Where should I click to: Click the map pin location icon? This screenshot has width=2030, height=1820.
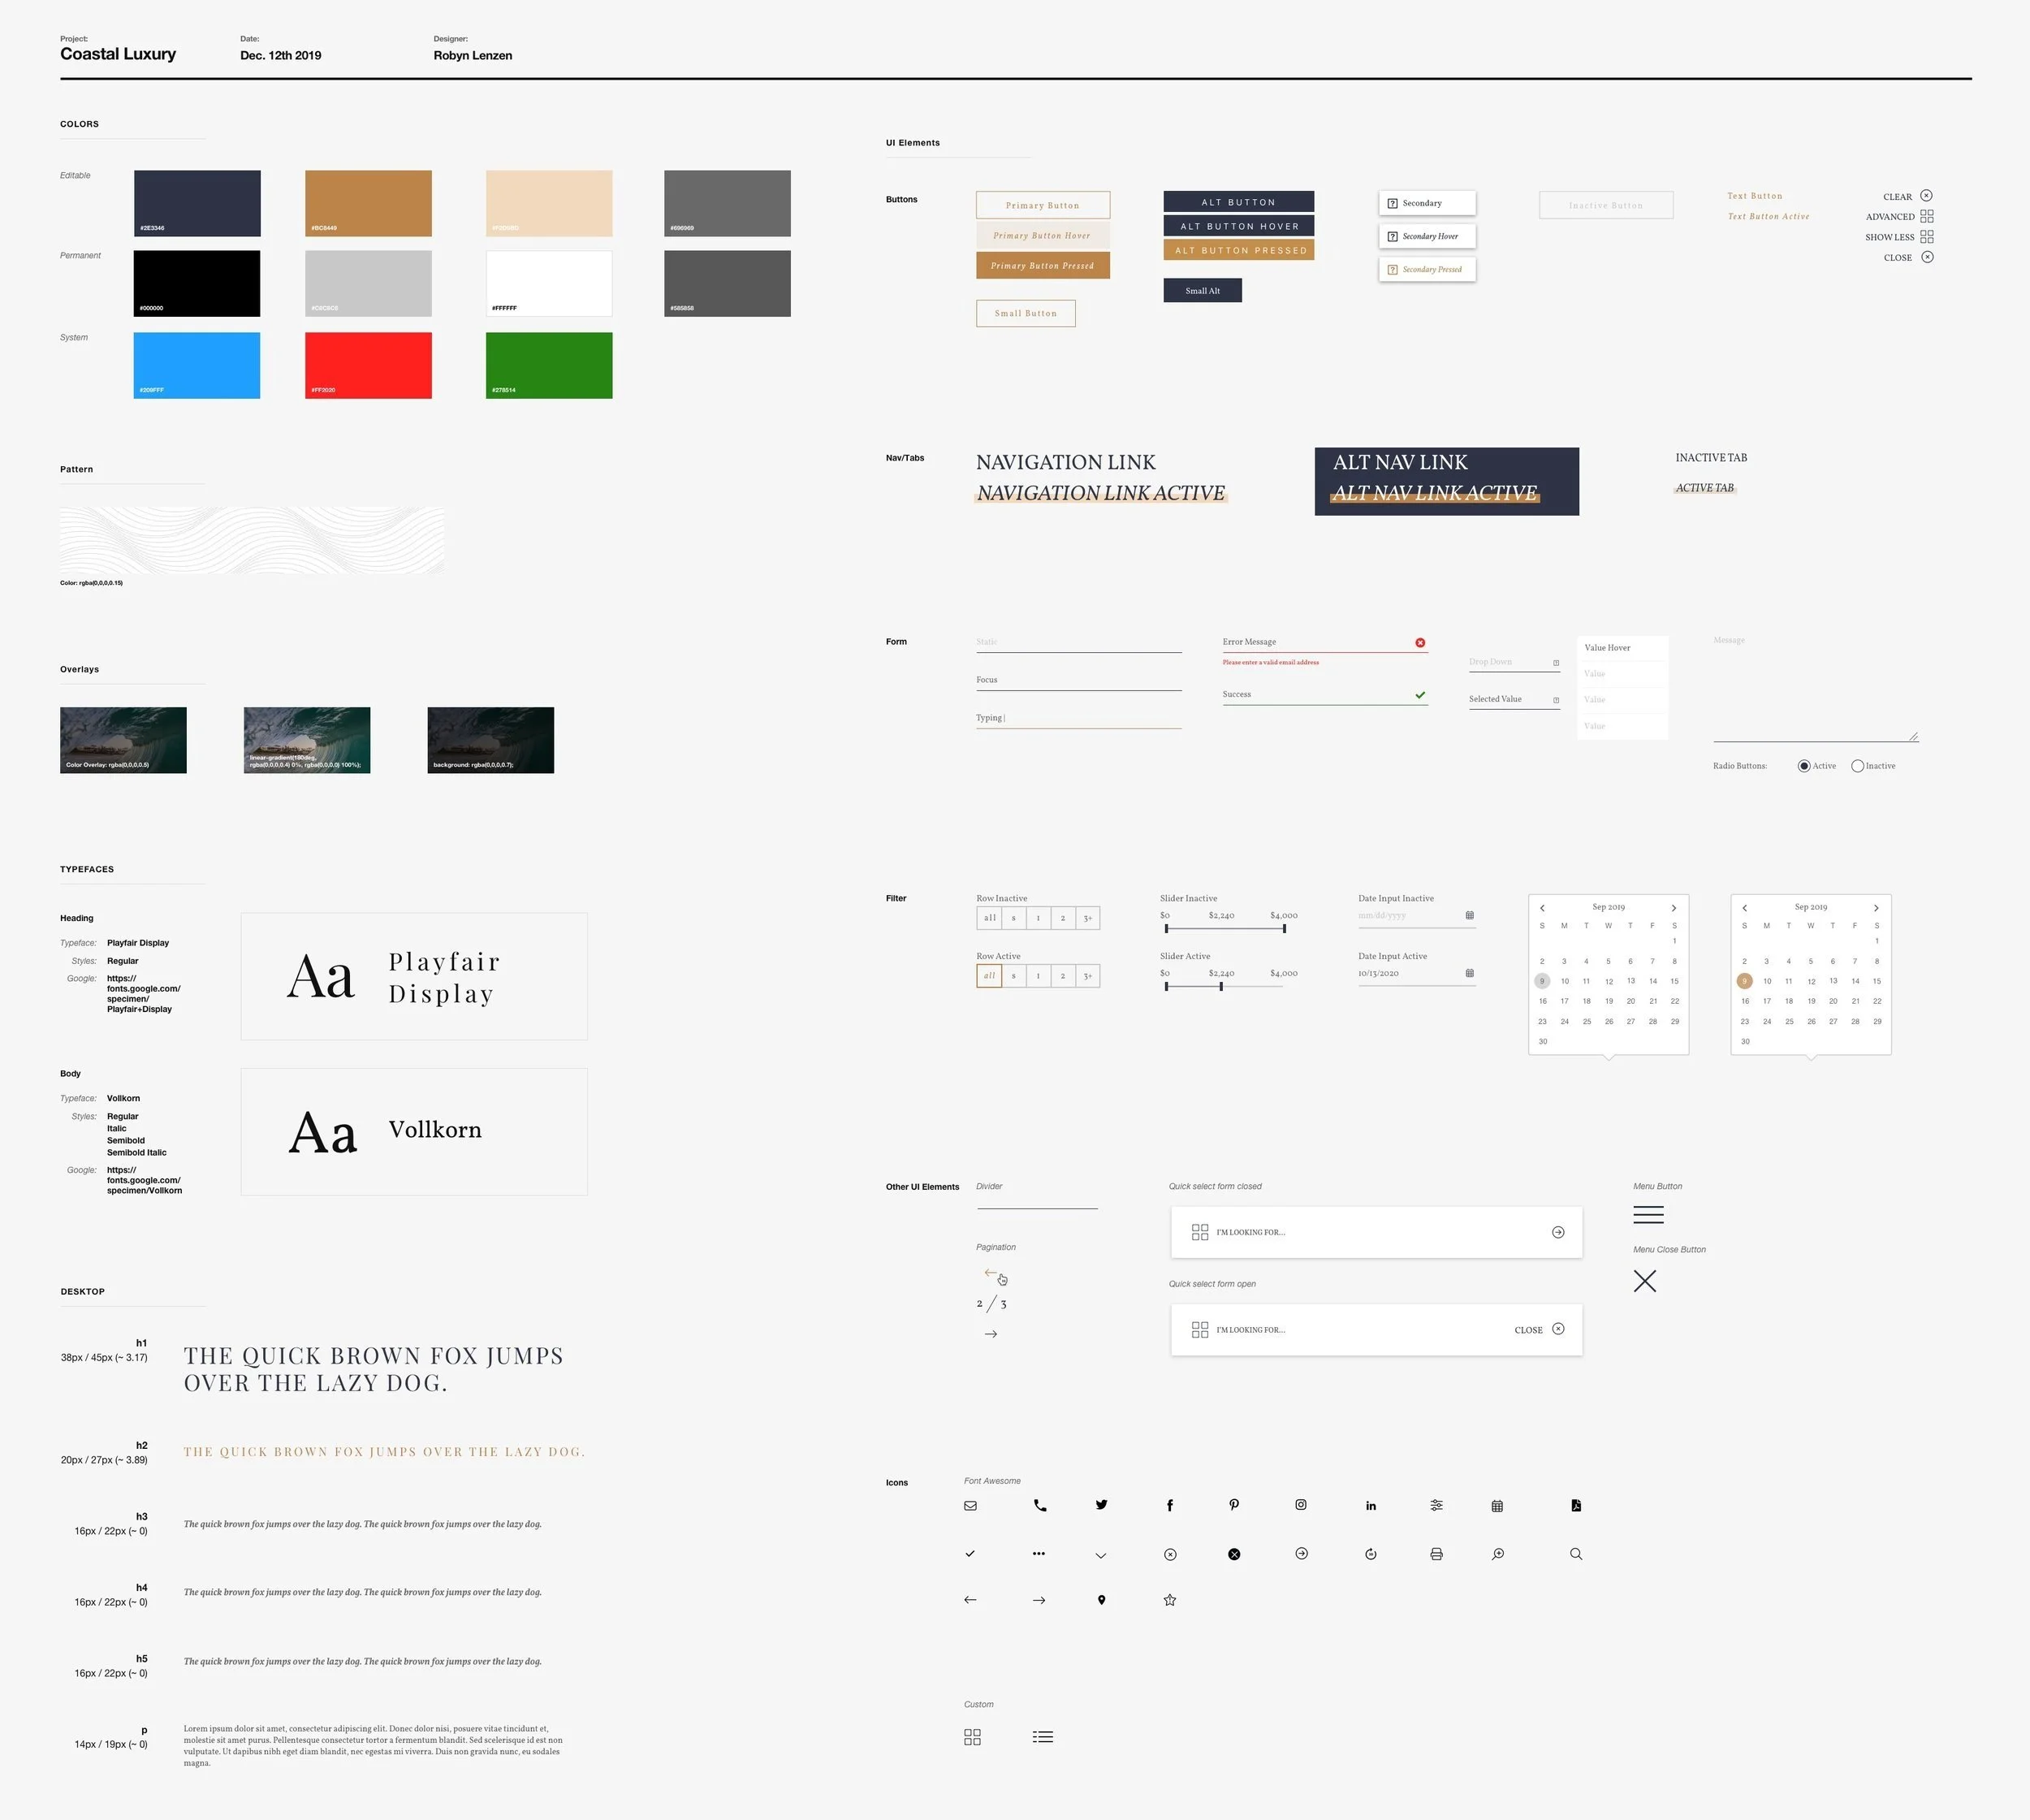tap(1101, 1600)
